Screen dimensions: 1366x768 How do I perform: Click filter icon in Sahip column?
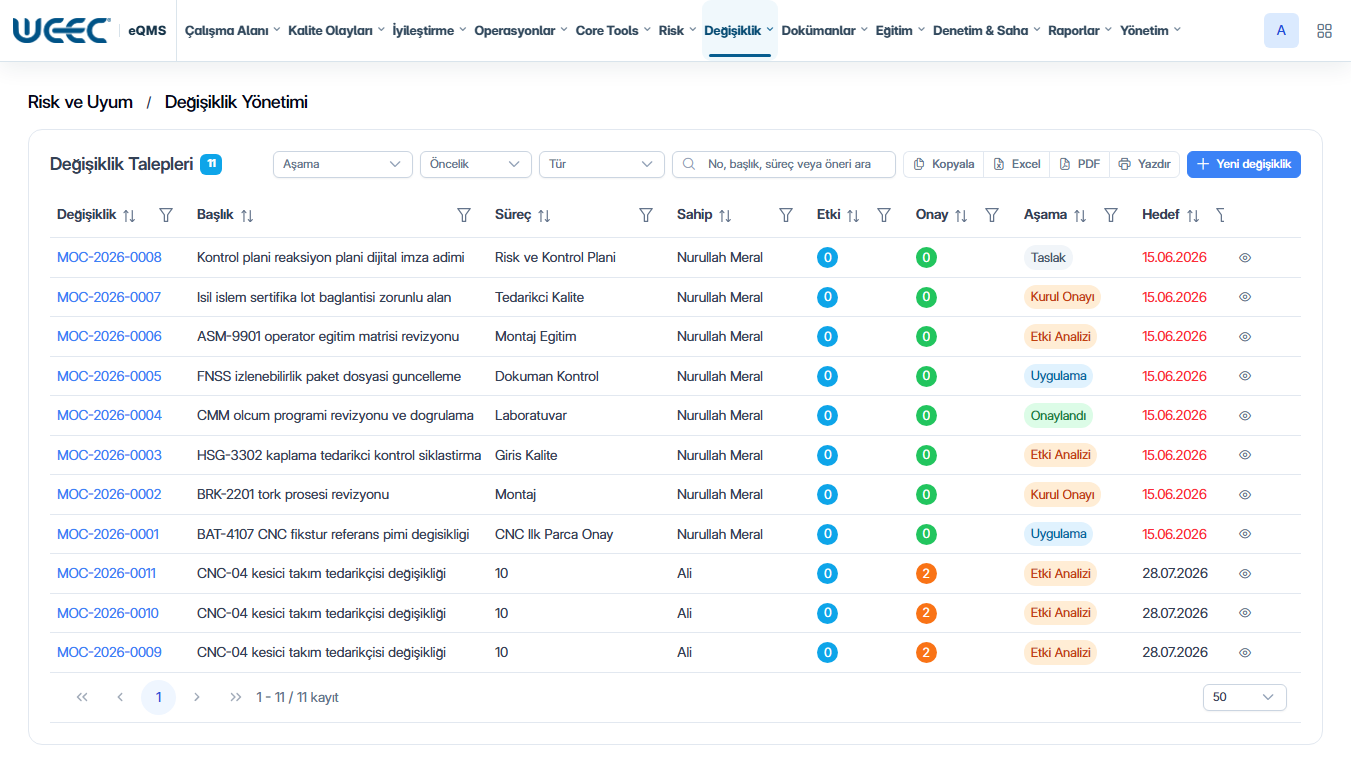(786, 215)
